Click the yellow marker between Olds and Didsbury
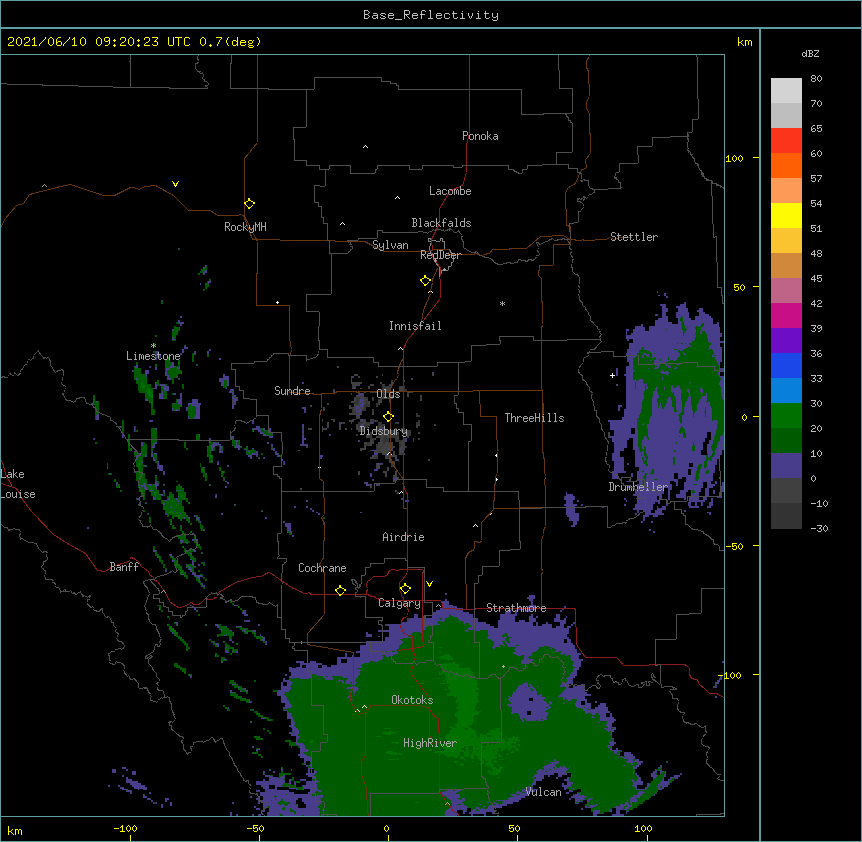Image resolution: width=862 pixels, height=842 pixels. [388, 416]
